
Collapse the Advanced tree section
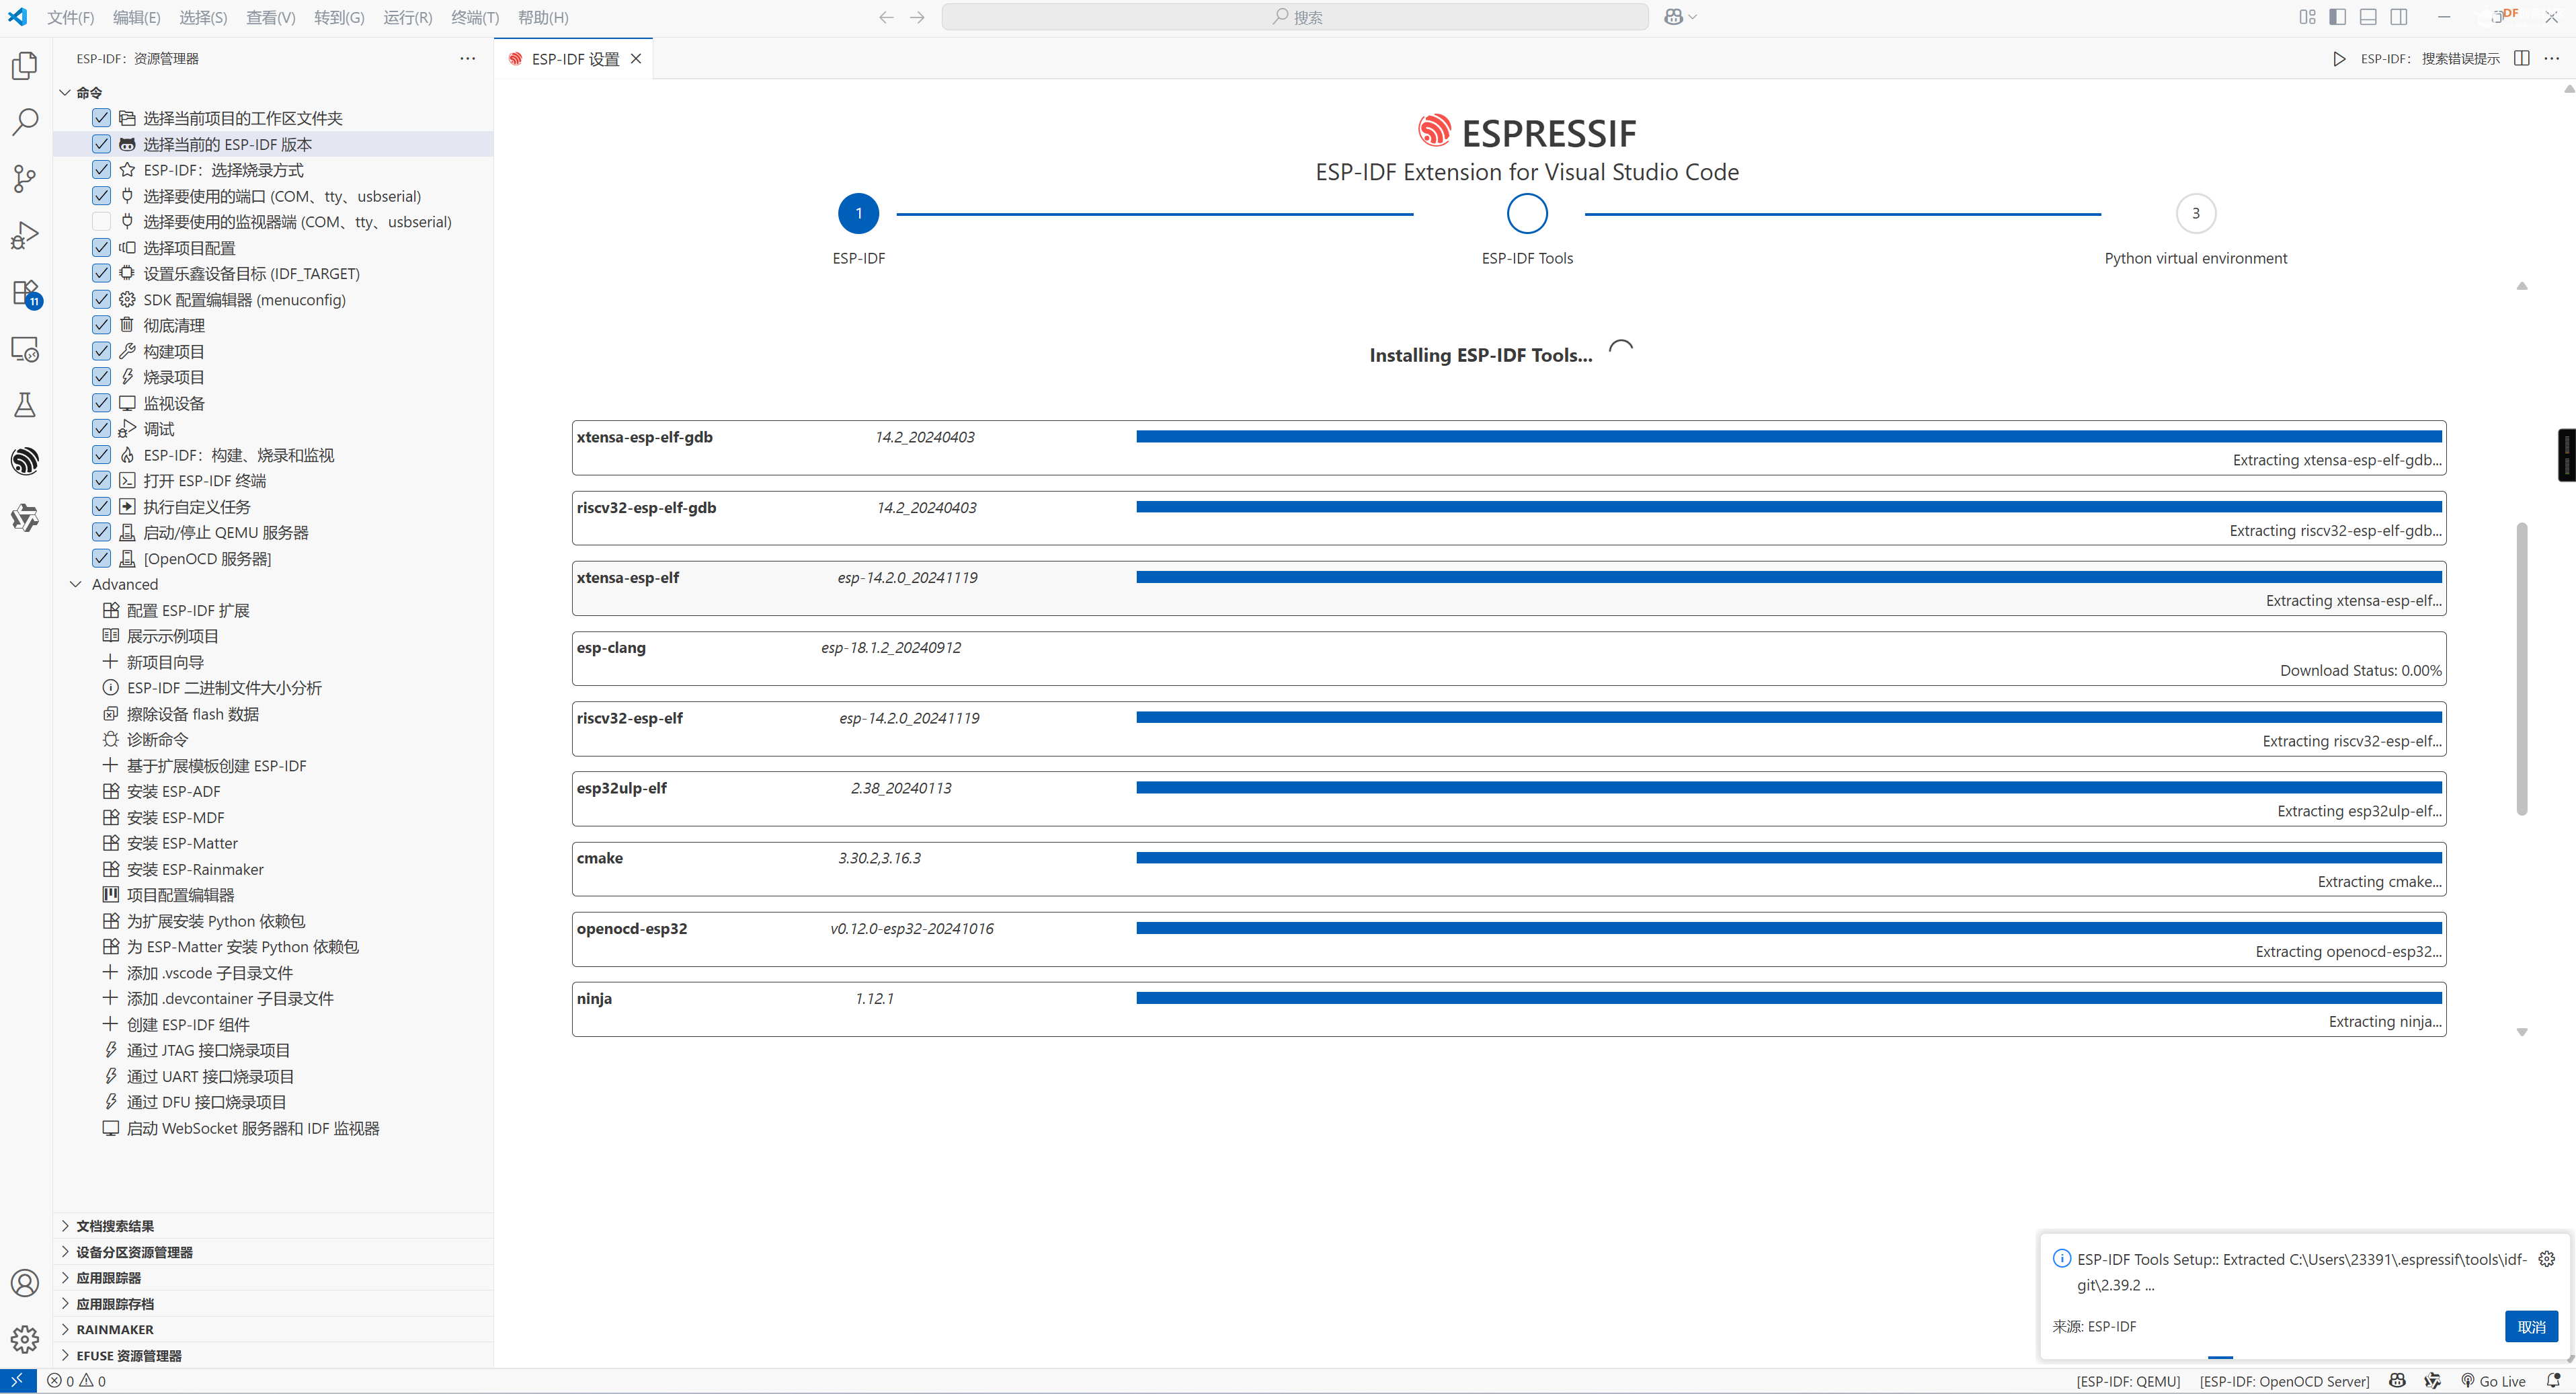76,584
